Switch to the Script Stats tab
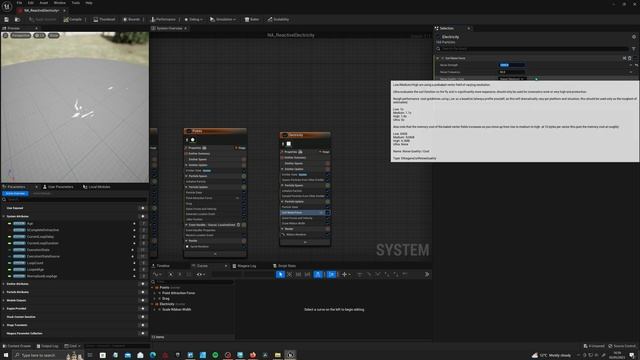This screenshot has height=360, width=640. [x=284, y=266]
